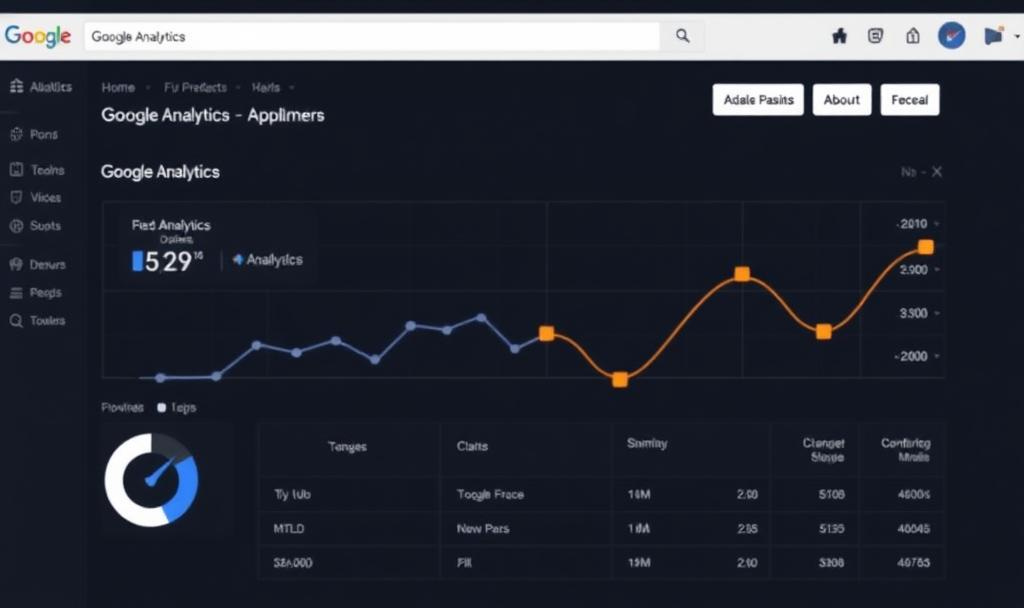Click the No label next to the panel X
1024x608 pixels.
coord(908,172)
